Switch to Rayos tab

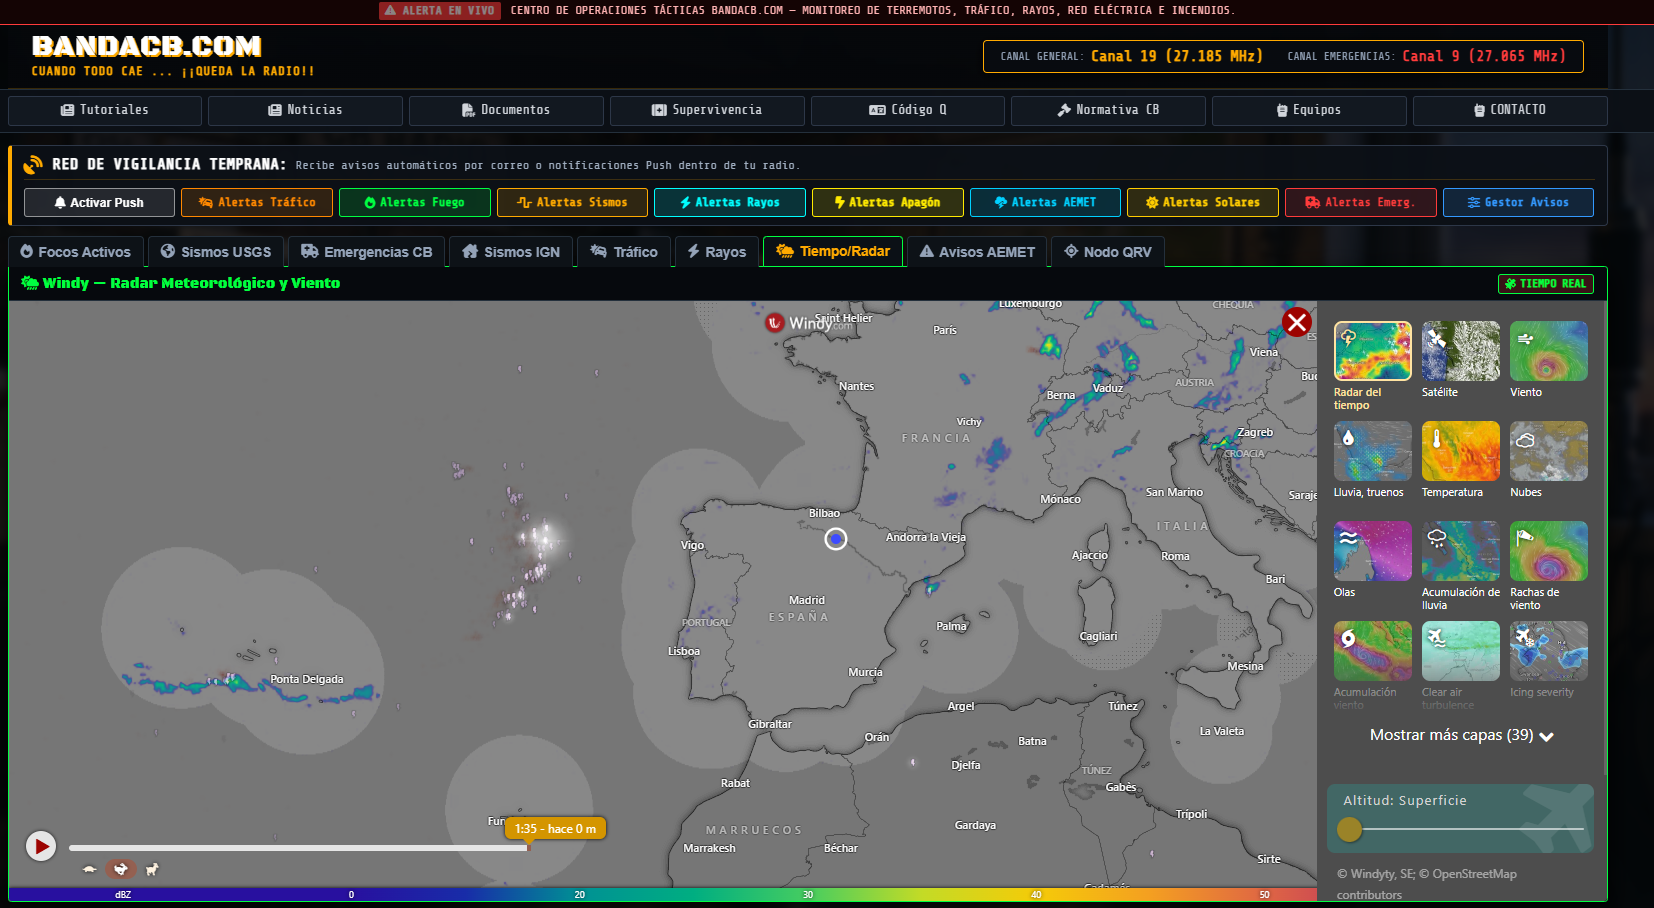(x=717, y=252)
